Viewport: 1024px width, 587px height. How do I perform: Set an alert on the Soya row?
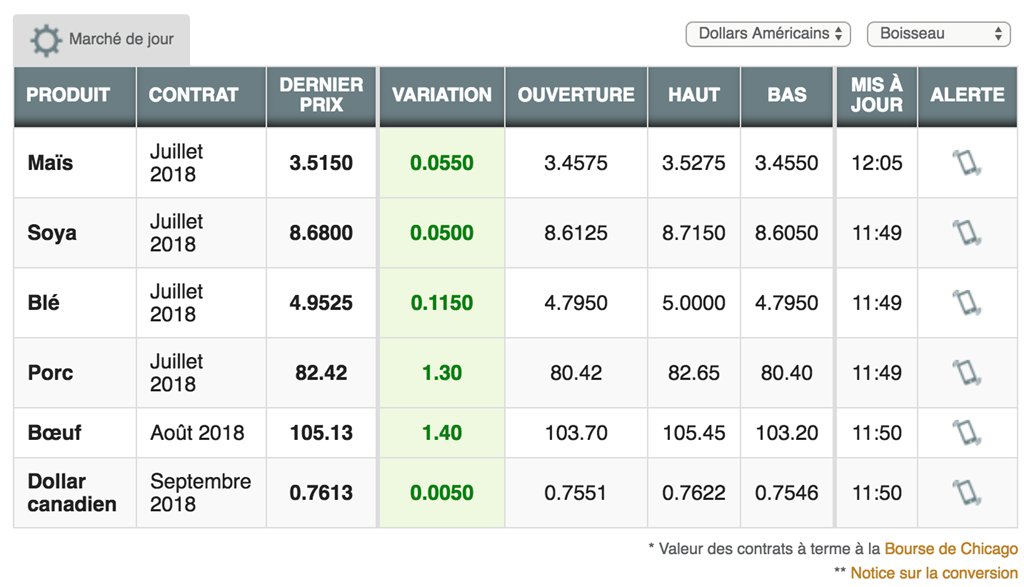click(x=966, y=233)
